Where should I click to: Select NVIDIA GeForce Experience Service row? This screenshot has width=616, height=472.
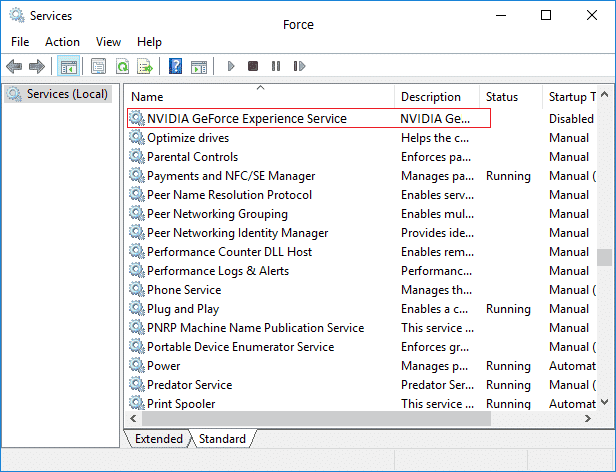tap(247, 118)
